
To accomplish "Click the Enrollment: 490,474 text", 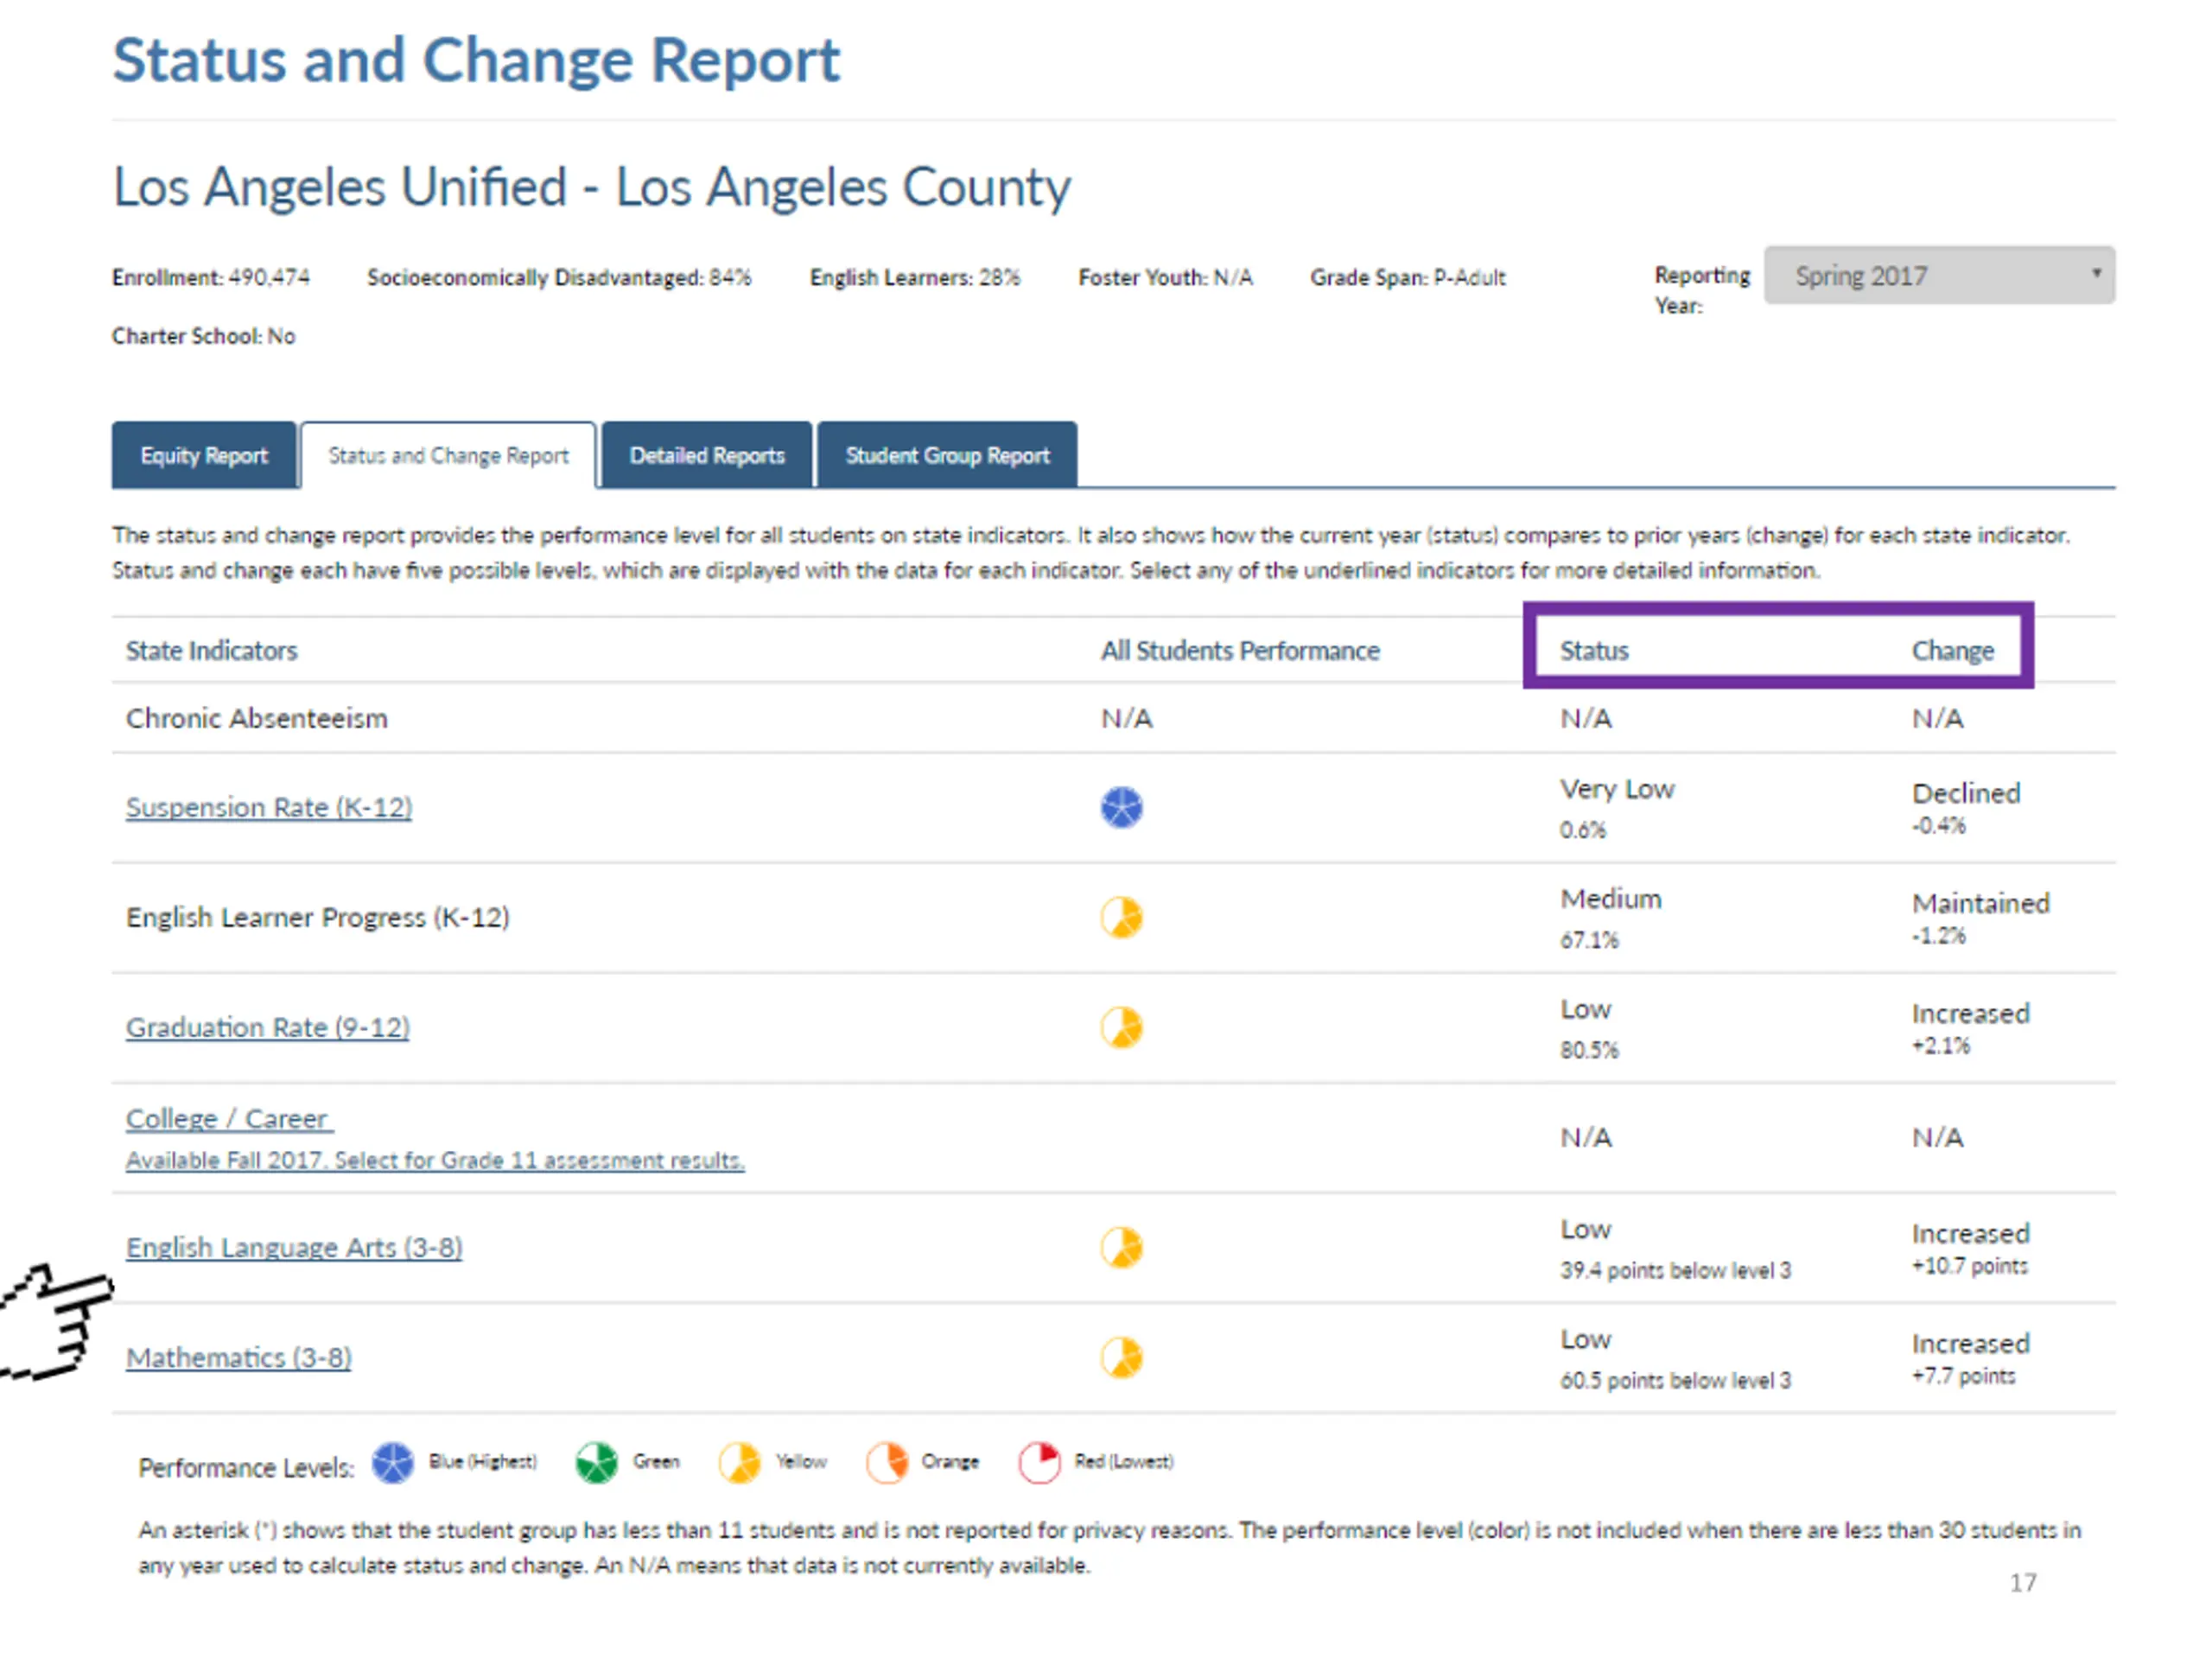I will pyautogui.click(x=210, y=277).
